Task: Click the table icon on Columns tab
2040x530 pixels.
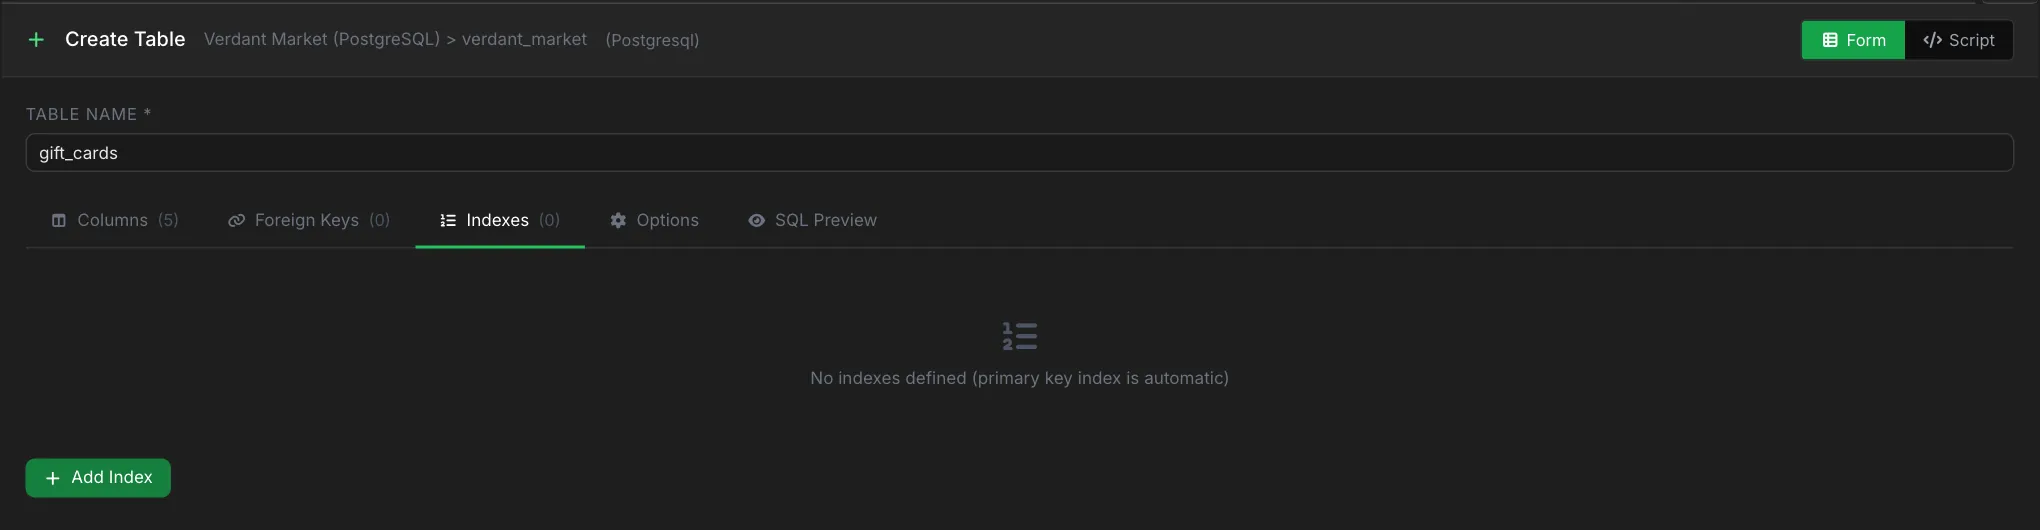Action: point(59,220)
